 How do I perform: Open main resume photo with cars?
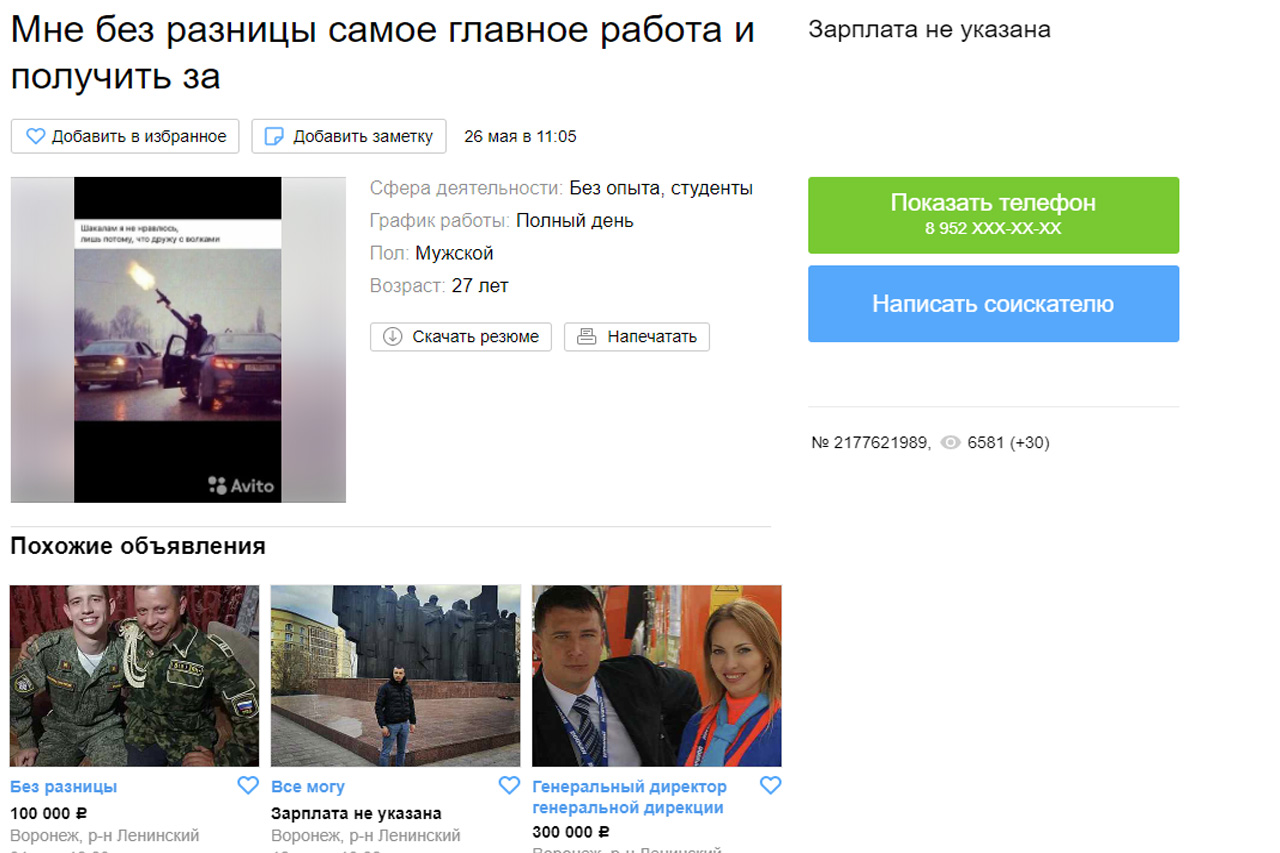[x=178, y=340]
